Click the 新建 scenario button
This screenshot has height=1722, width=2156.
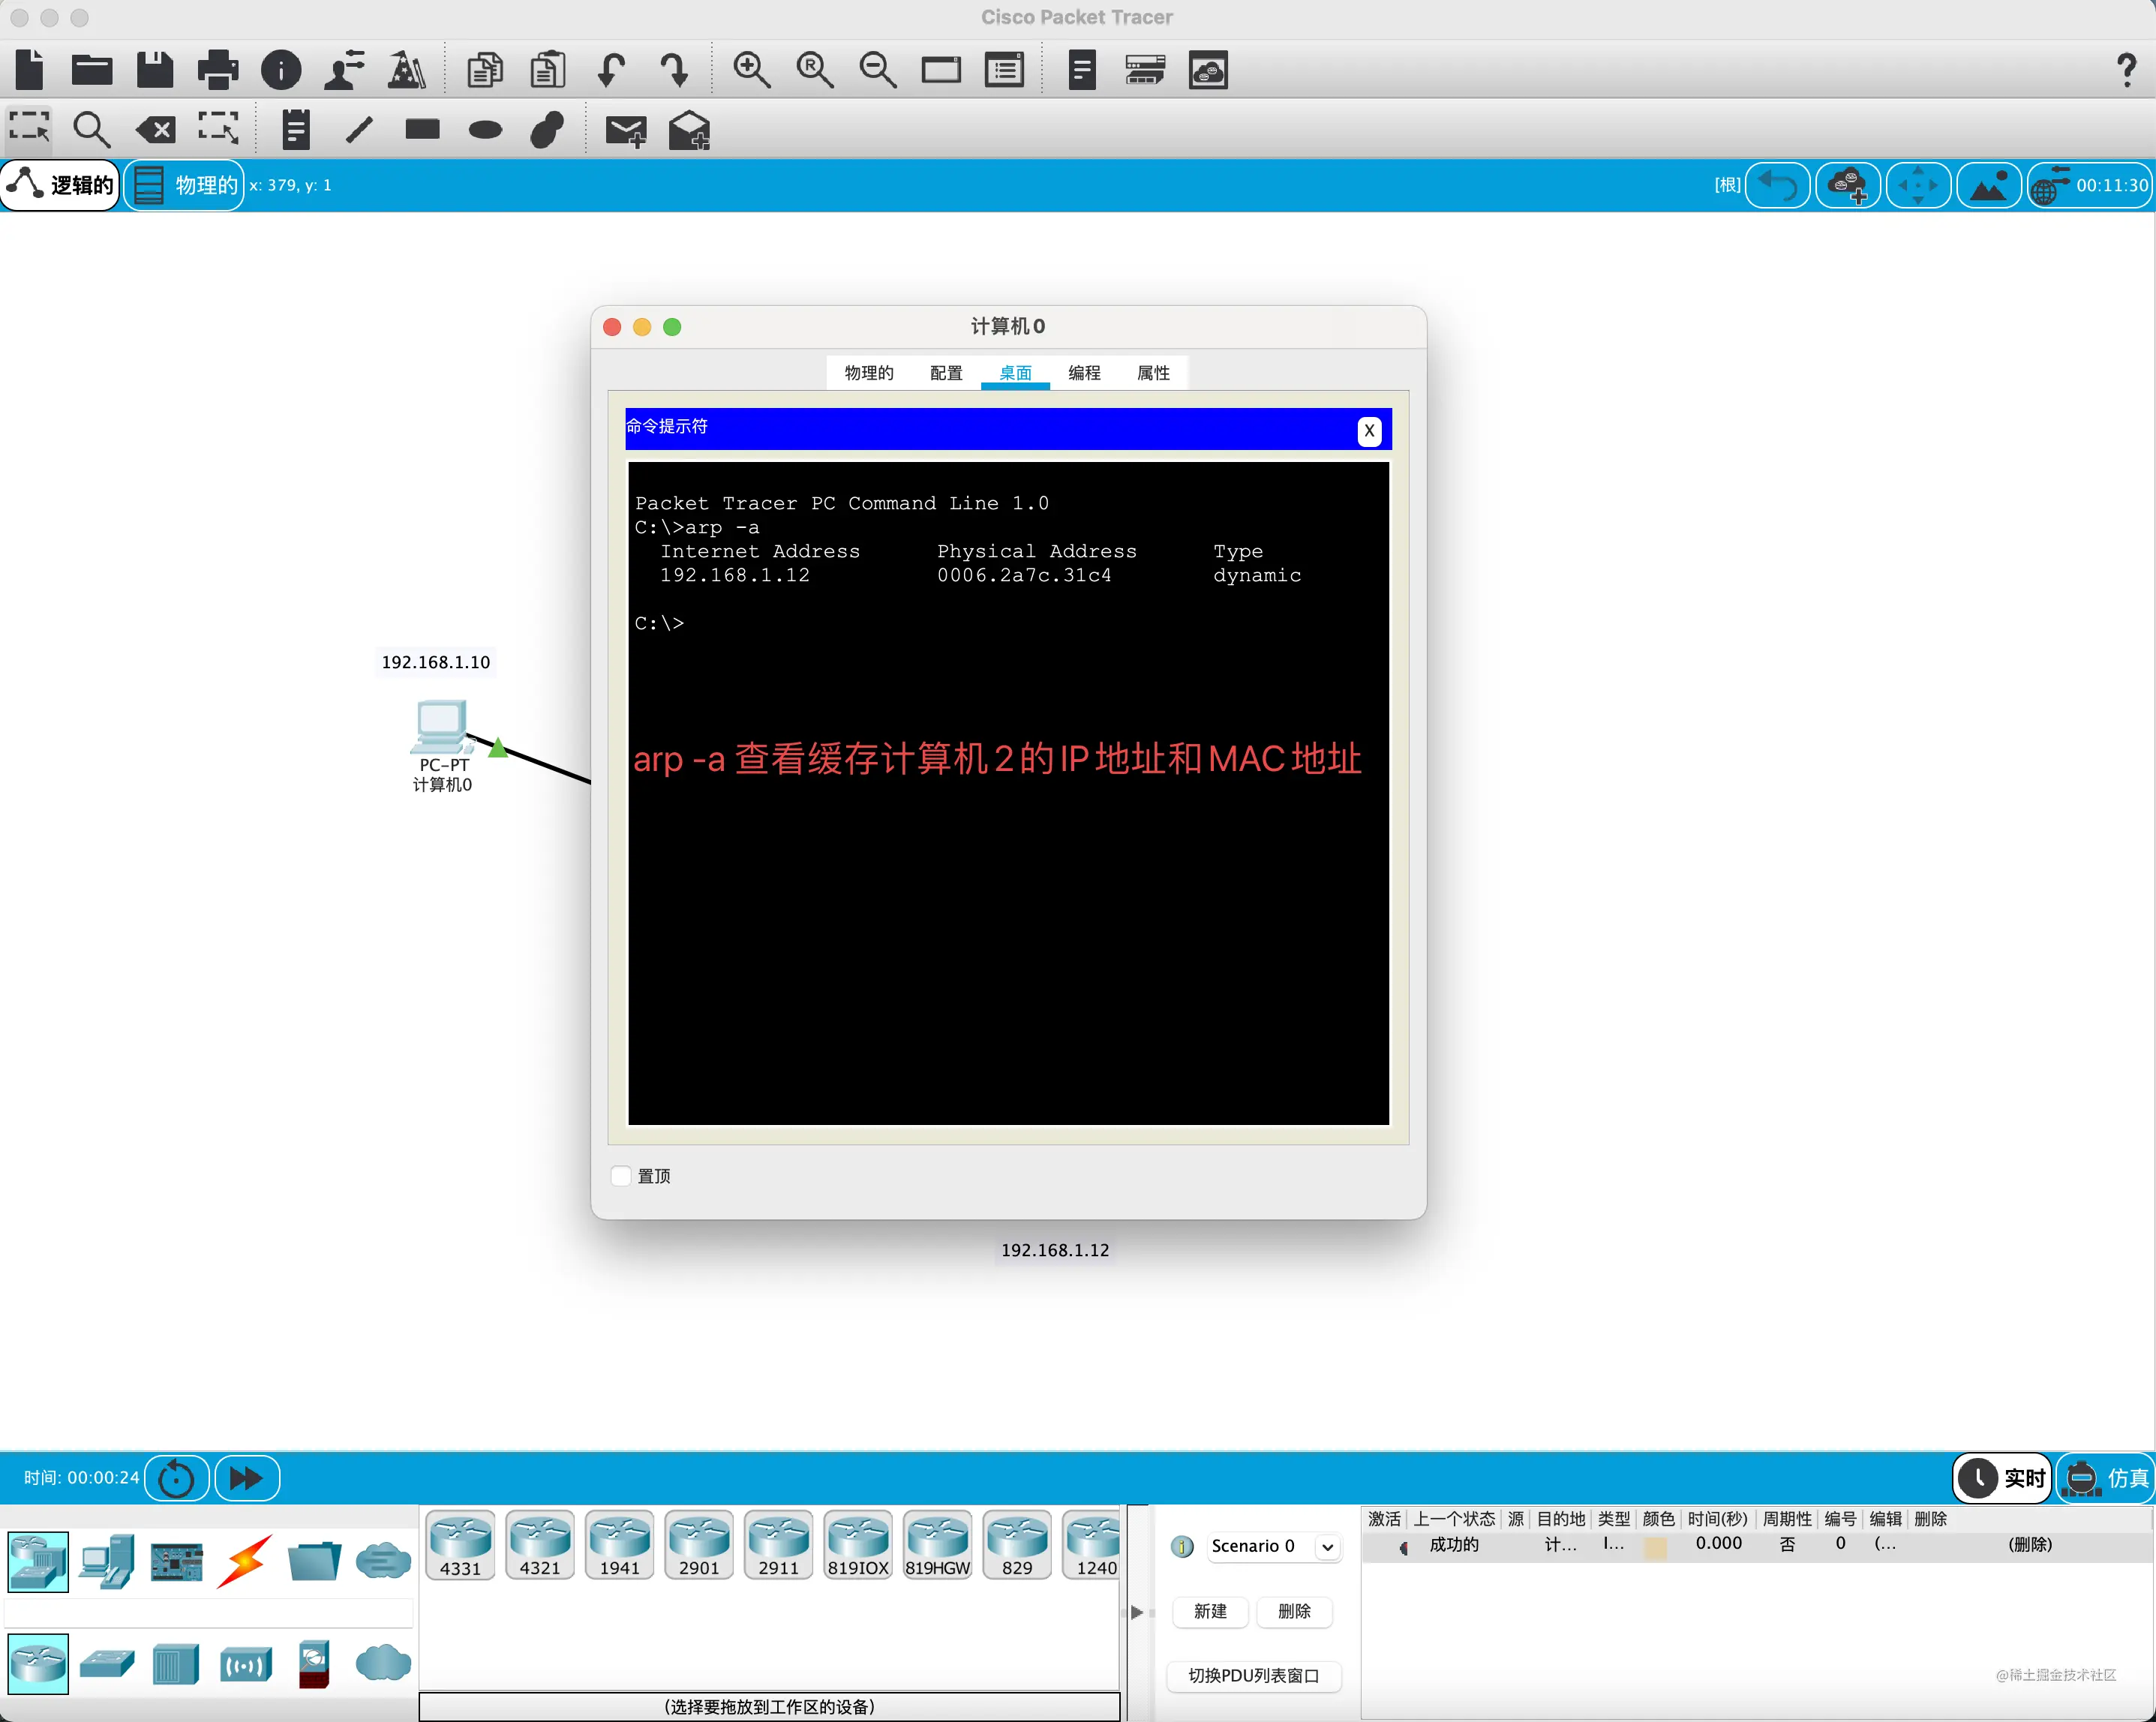[x=1210, y=1611]
